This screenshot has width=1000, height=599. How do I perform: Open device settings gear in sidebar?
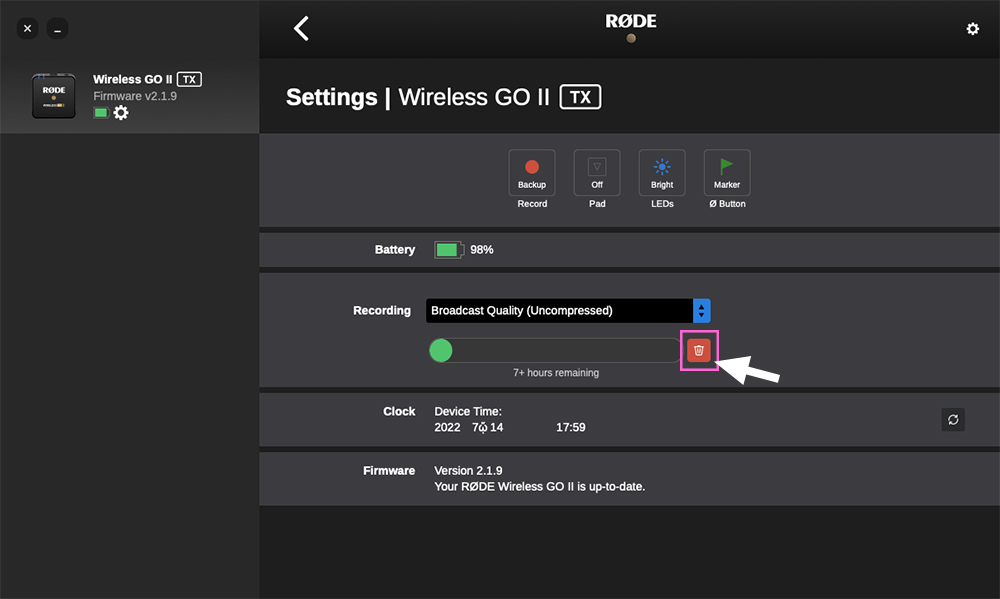click(x=121, y=113)
